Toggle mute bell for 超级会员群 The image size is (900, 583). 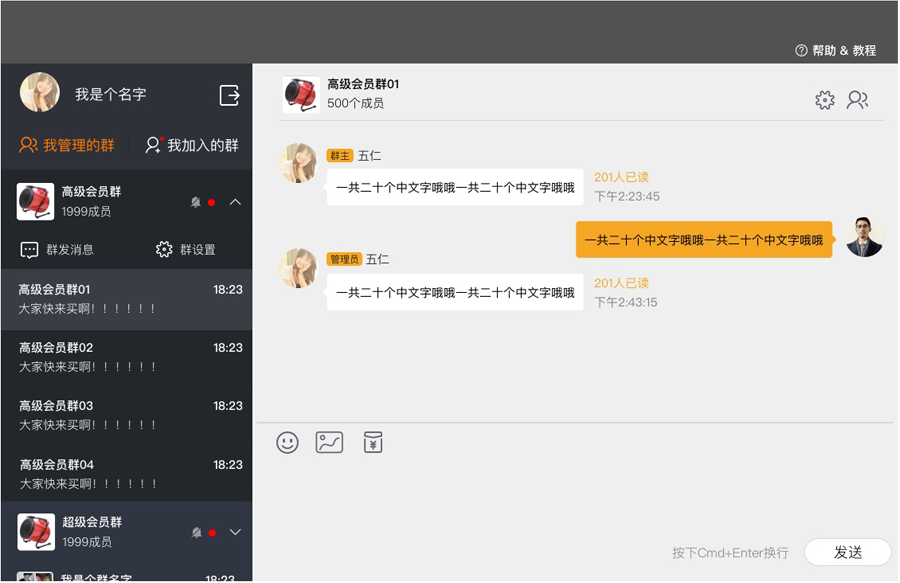196,533
